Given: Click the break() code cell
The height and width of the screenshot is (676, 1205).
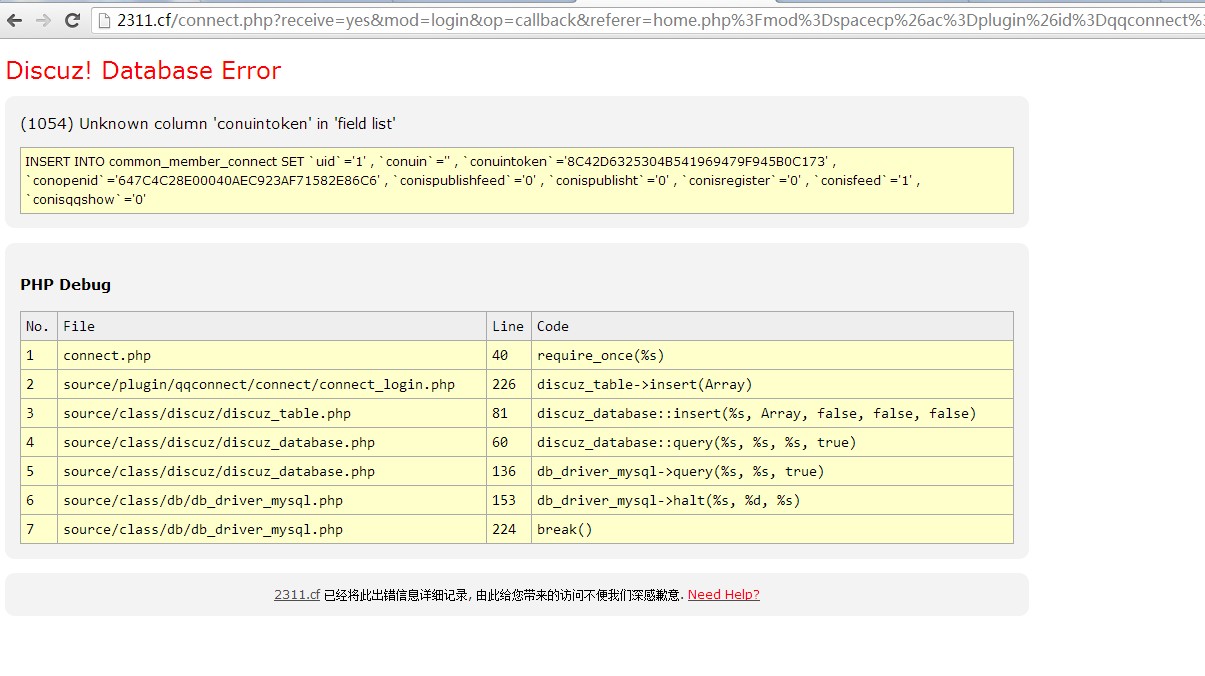Looking at the screenshot, I should (x=565, y=529).
